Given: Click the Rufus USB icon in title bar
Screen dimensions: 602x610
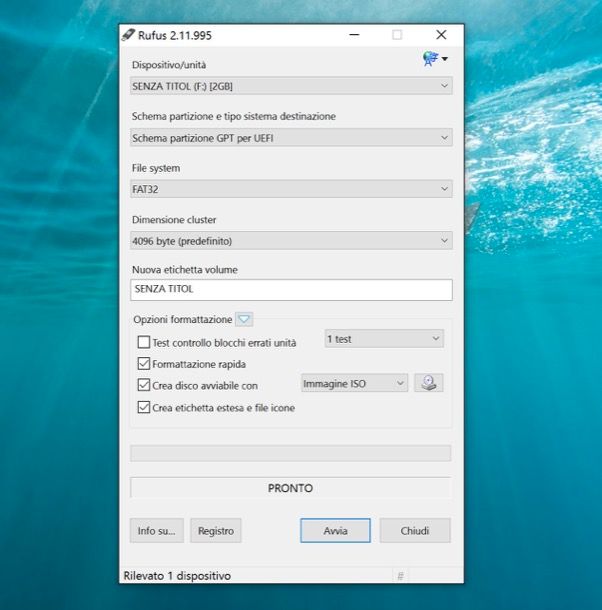Looking at the screenshot, I should coord(128,35).
